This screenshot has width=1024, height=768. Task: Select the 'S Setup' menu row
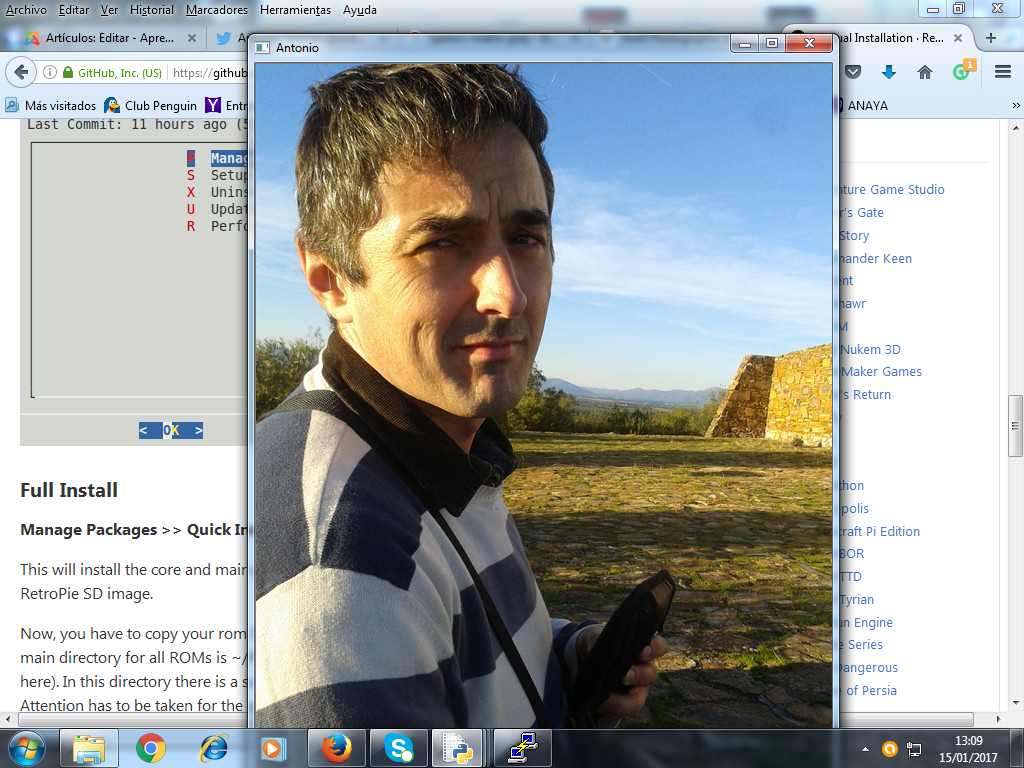pyautogui.click(x=217, y=175)
